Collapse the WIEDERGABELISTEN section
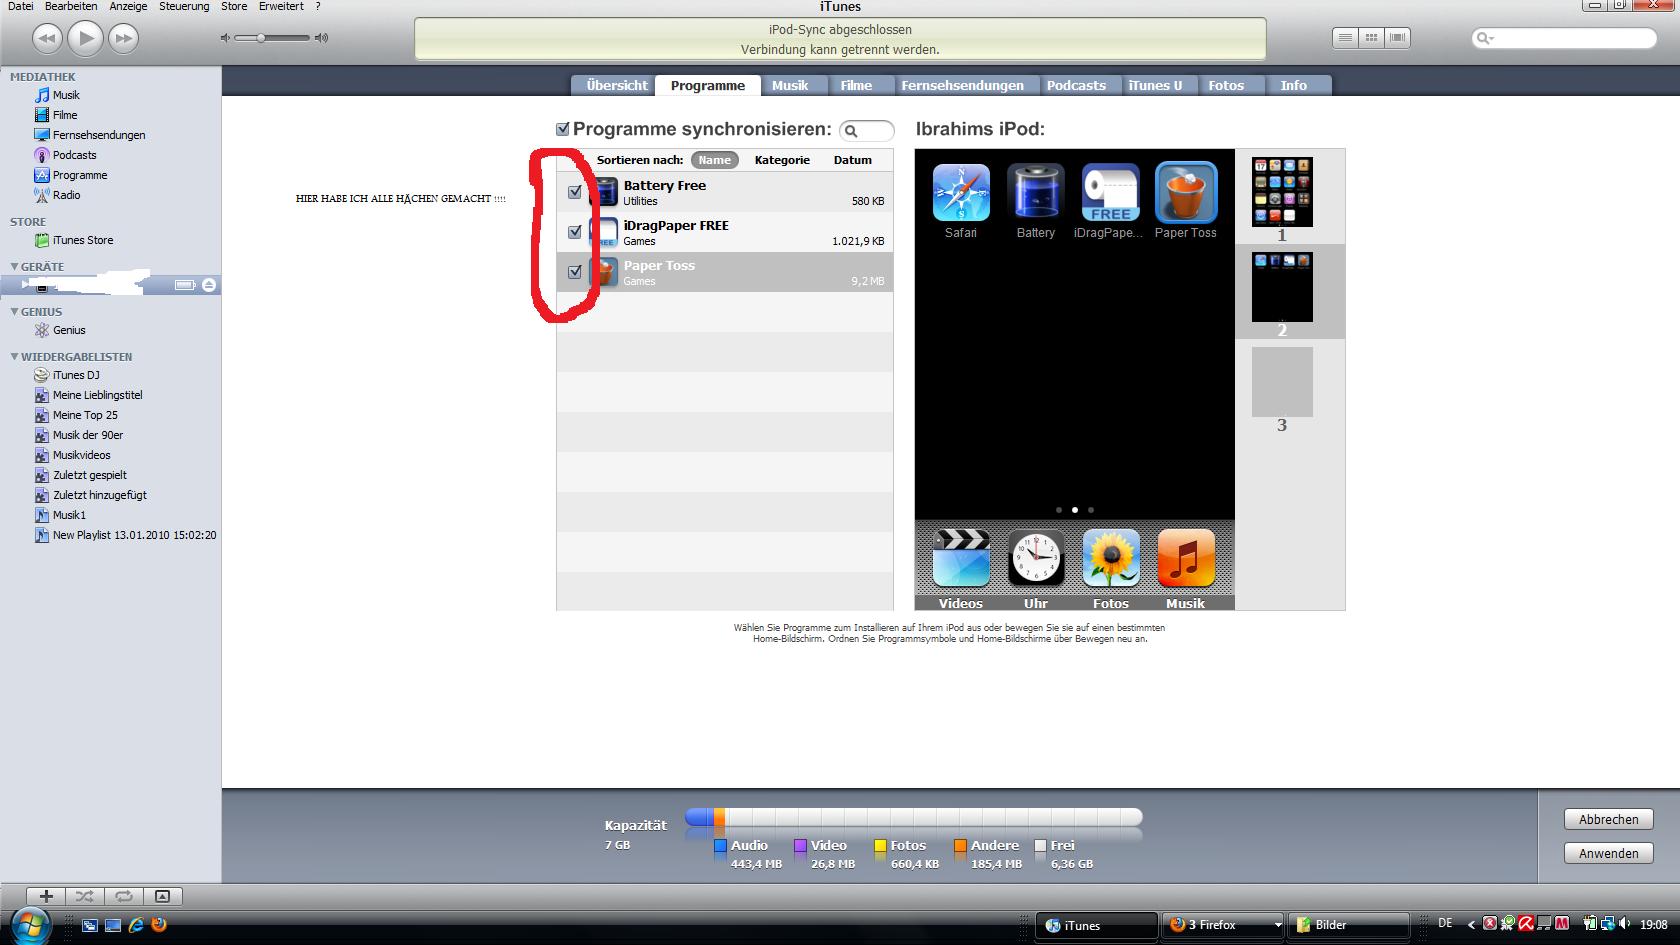Screen dimensions: 1680x945 pyautogui.click(x=14, y=357)
